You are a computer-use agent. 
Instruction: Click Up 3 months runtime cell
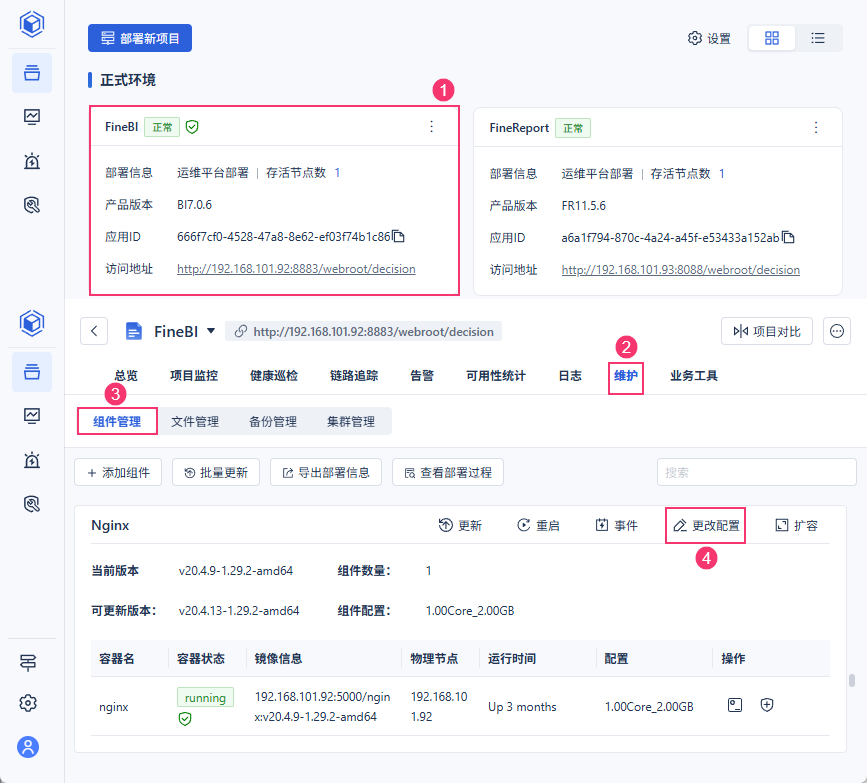pos(522,707)
